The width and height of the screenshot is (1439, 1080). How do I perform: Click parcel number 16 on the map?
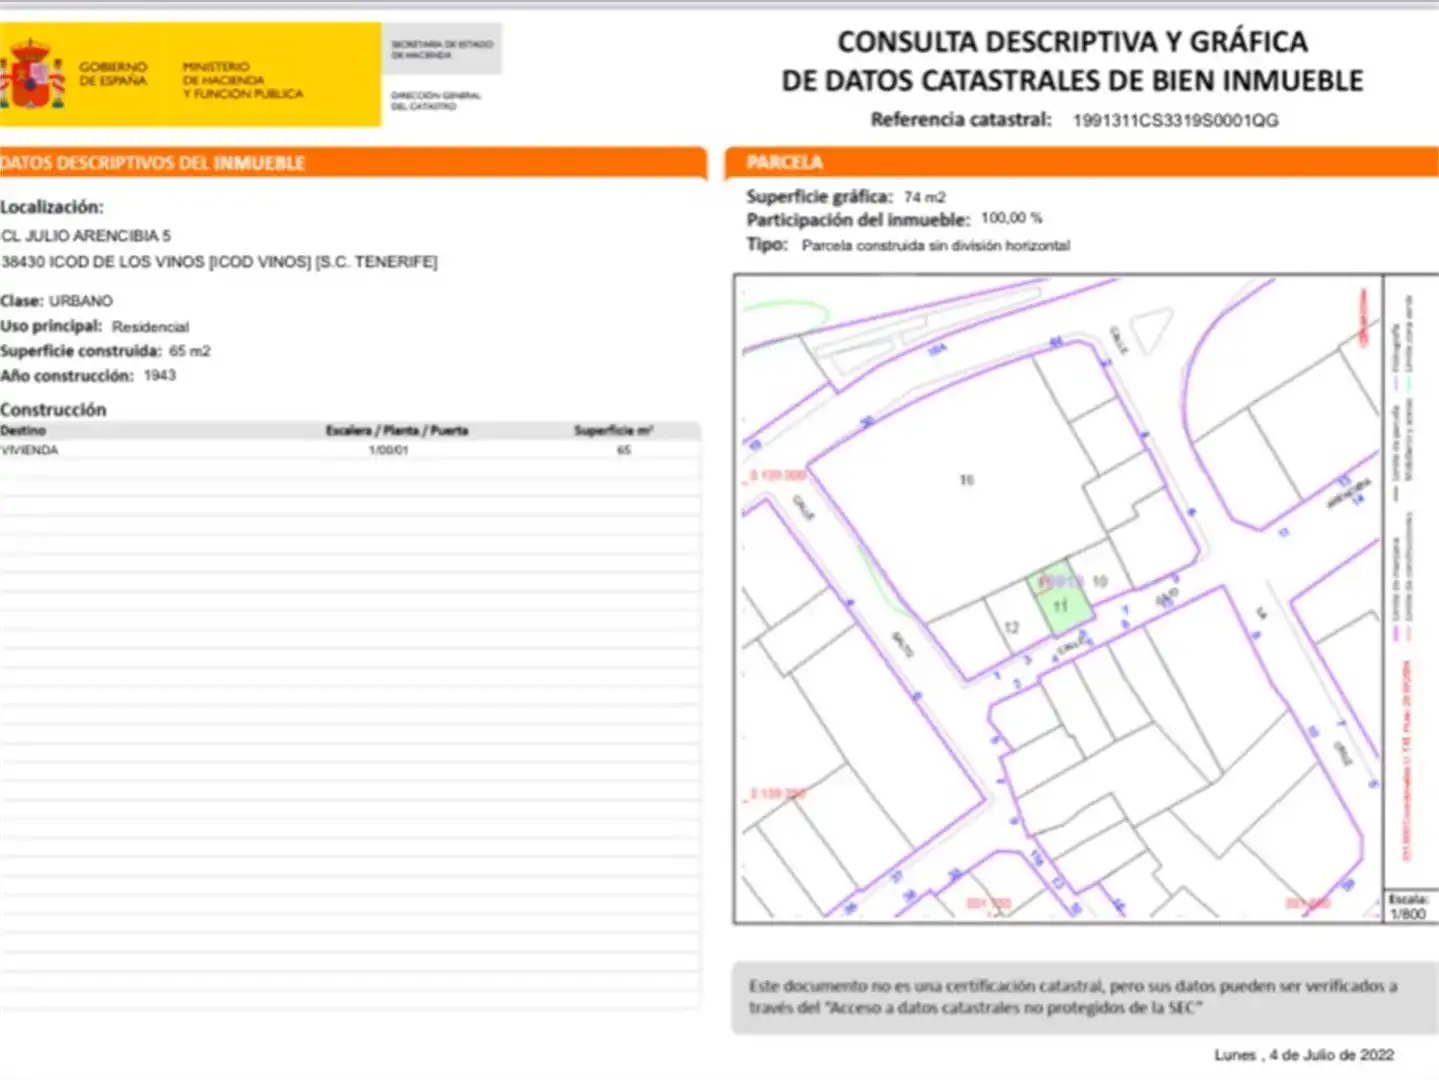pyautogui.click(x=967, y=480)
